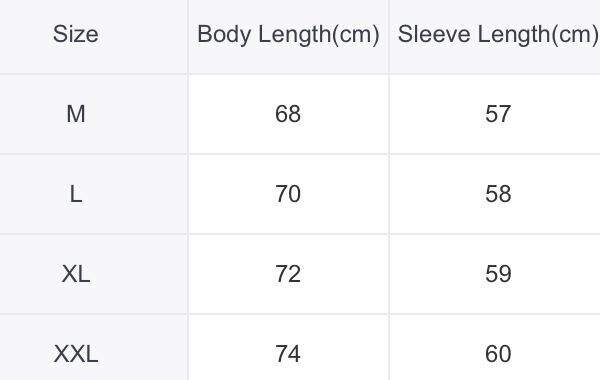This screenshot has width=600, height=380.
Task: Select sleeve length value 57
Action: [498, 114]
